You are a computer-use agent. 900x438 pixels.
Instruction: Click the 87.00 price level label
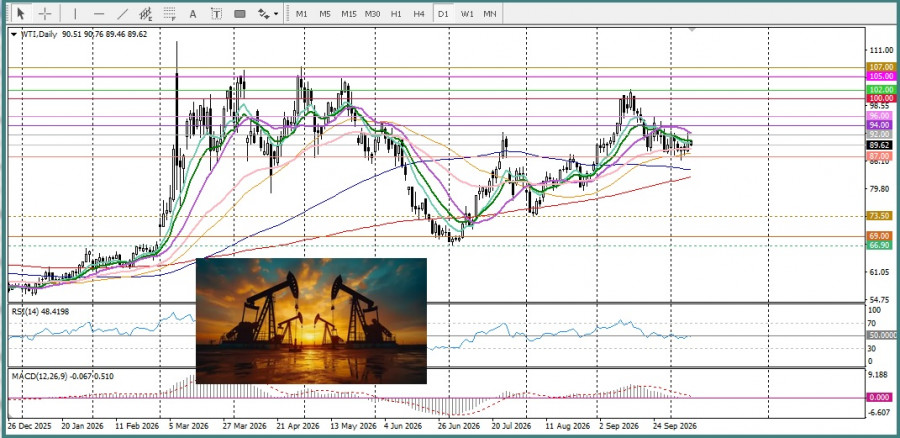pos(880,156)
